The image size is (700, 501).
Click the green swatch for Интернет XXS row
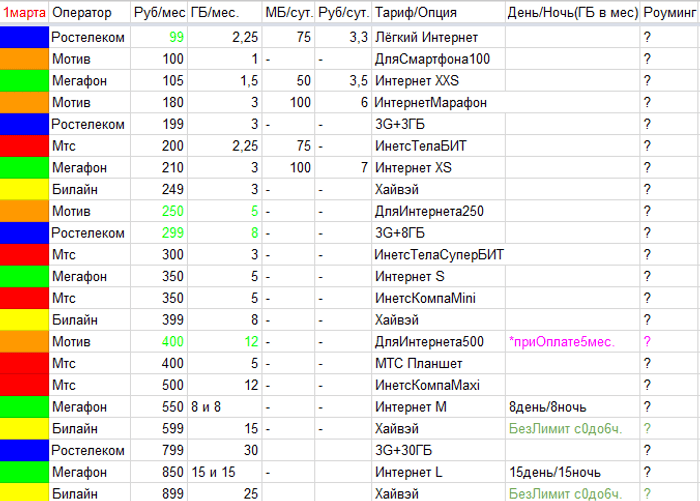click(x=24, y=81)
